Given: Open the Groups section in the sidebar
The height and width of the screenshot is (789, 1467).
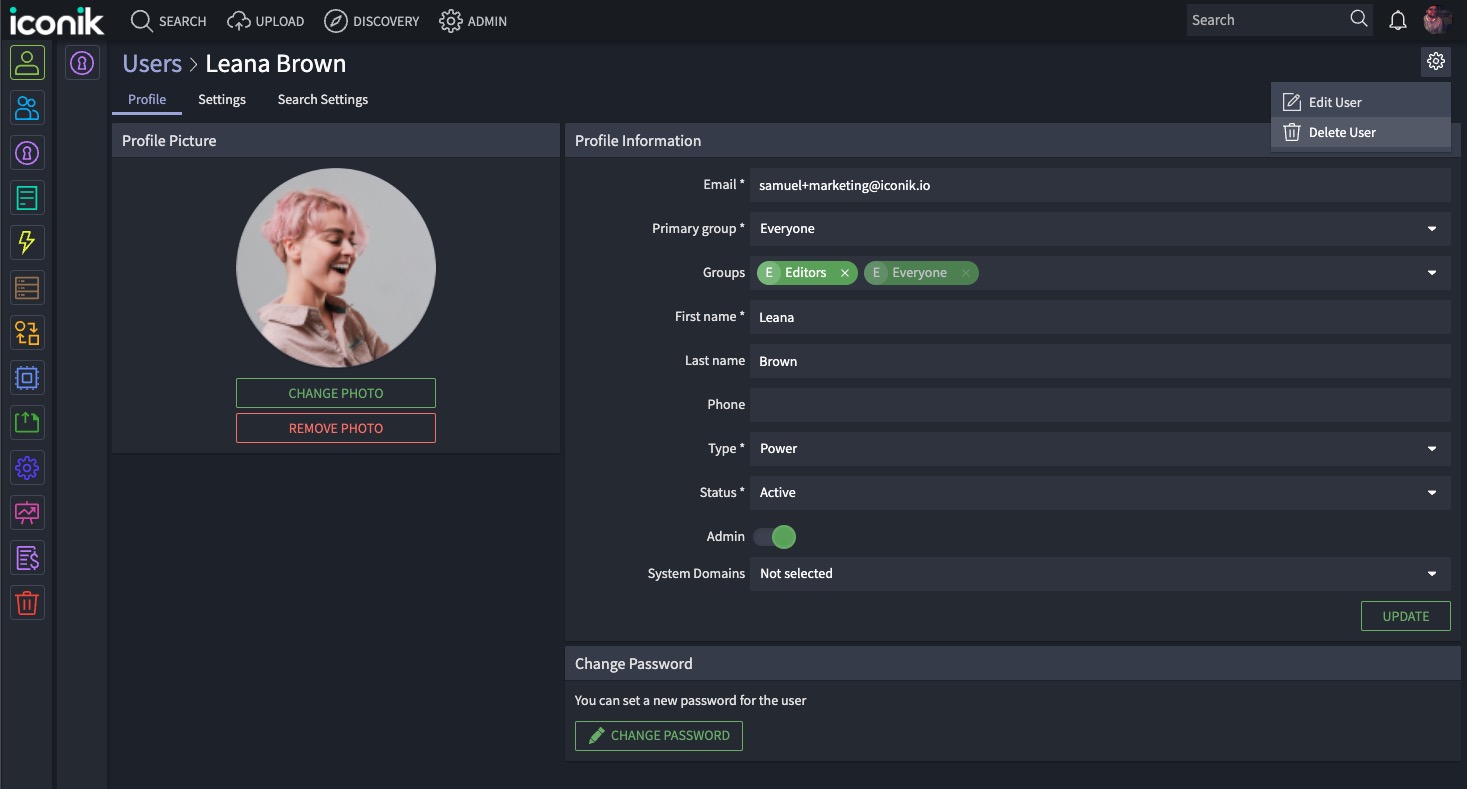Looking at the screenshot, I should 27,107.
